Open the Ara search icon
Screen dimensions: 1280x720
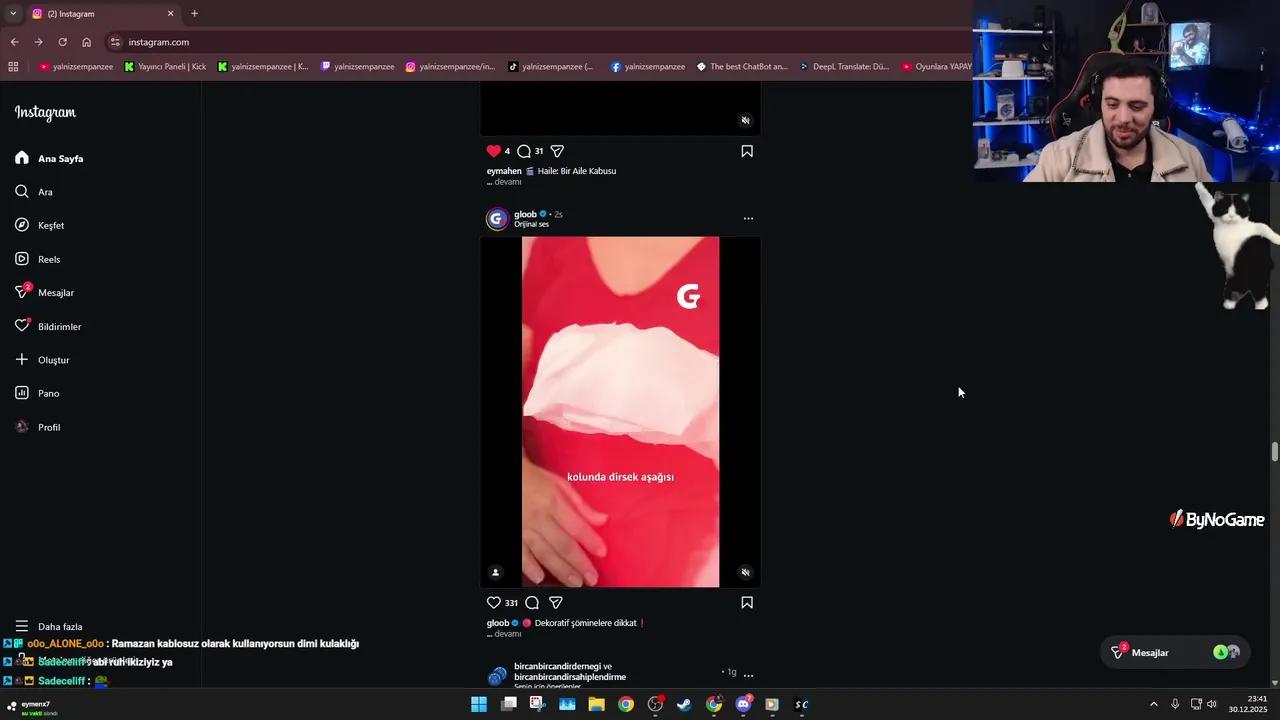tap(21, 191)
